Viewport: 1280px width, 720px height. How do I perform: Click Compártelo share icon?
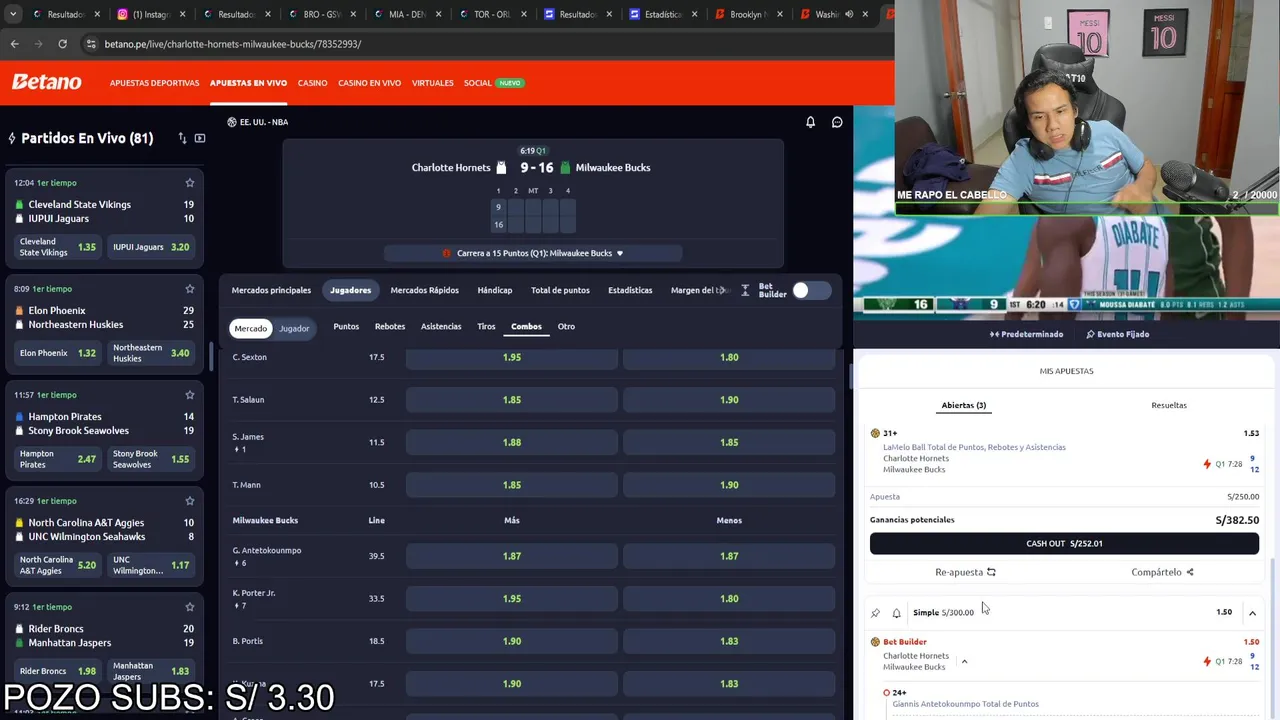(x=1190, y=572)
